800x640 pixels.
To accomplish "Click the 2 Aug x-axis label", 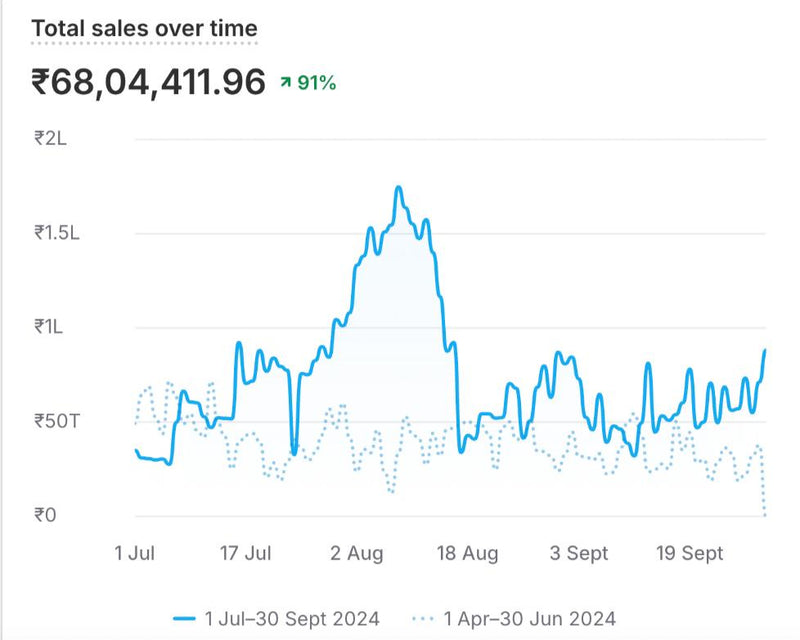I will coord(357,554).
